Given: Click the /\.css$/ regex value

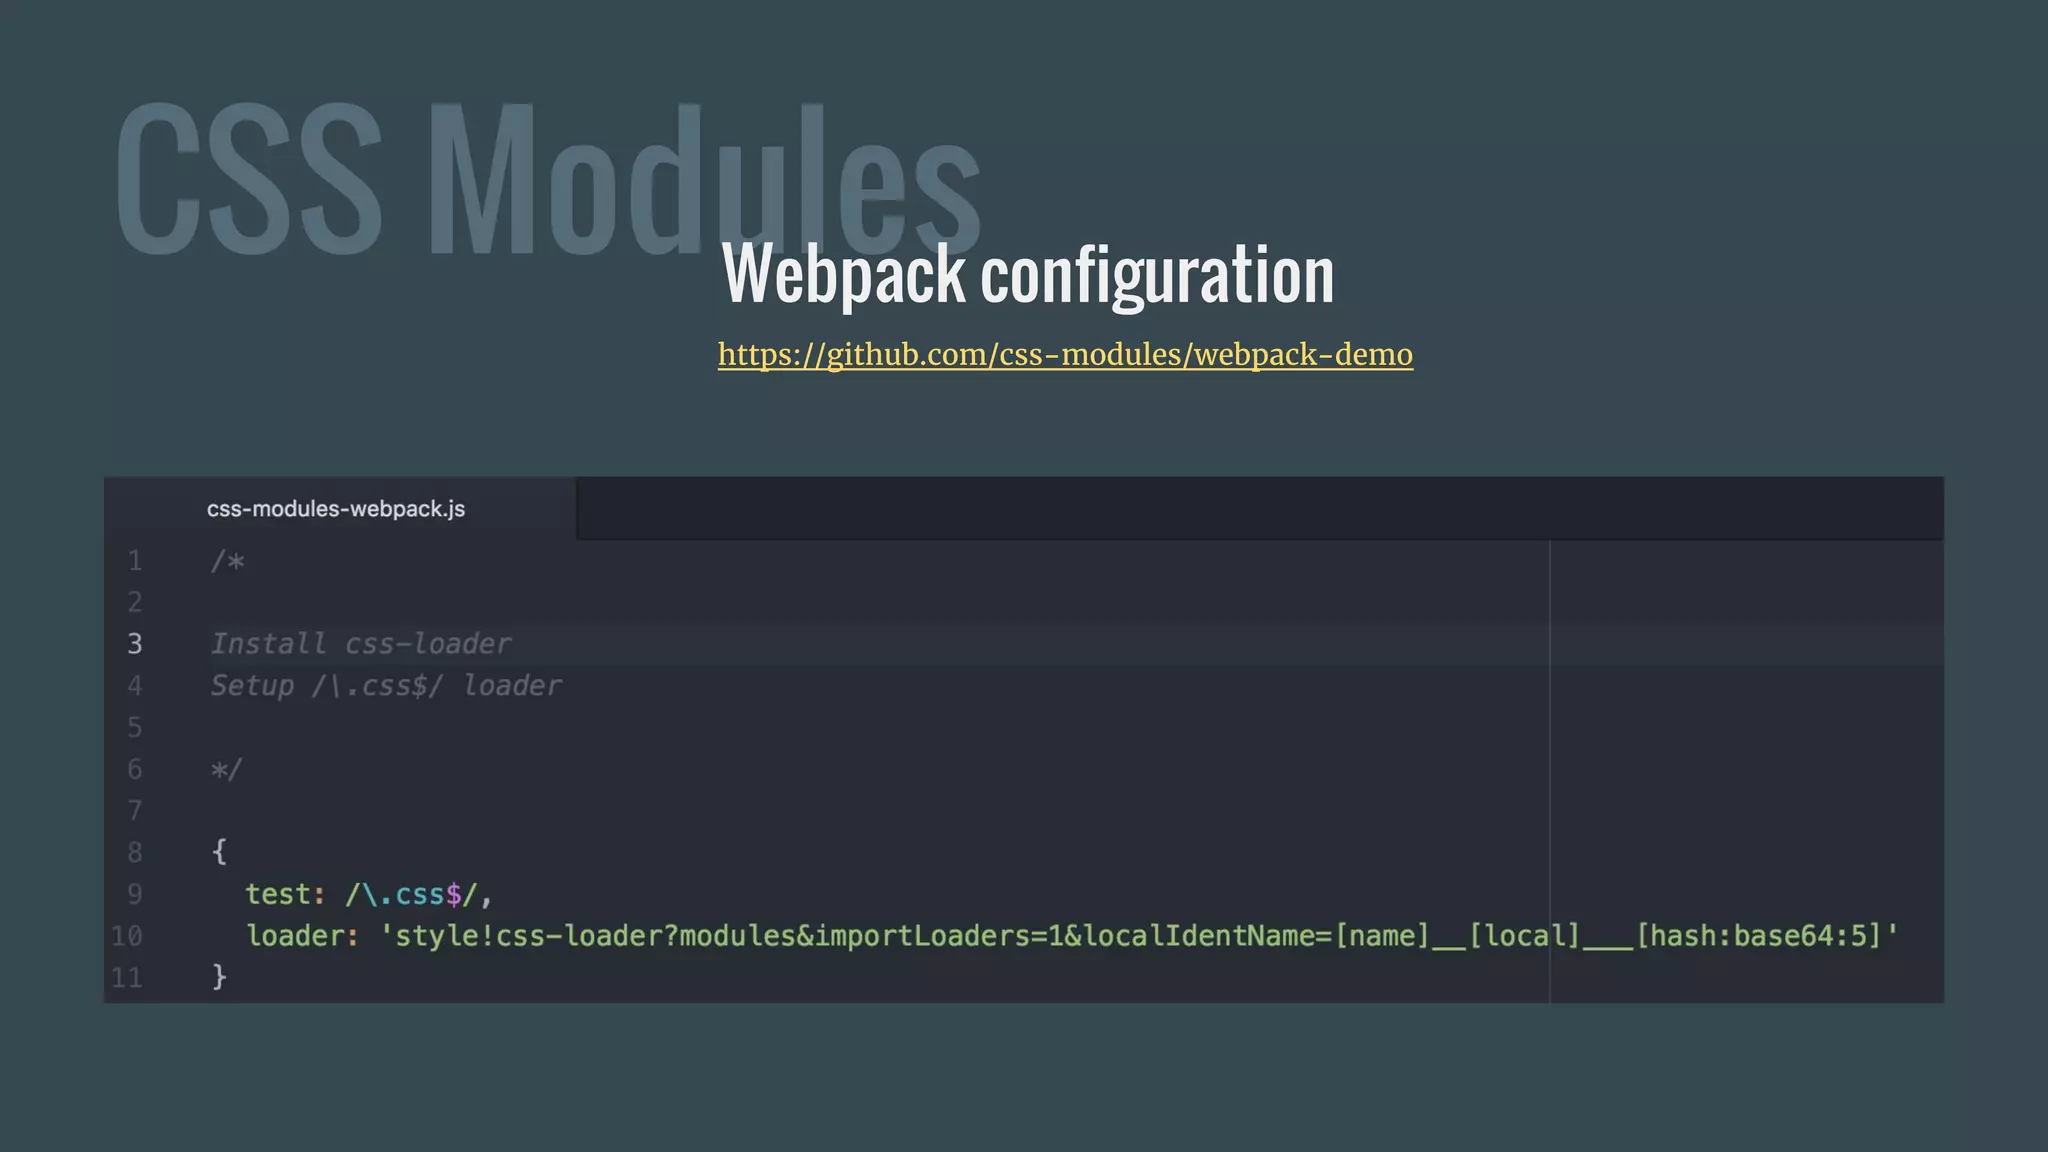Looking at the screenshot, I should 411,894.
